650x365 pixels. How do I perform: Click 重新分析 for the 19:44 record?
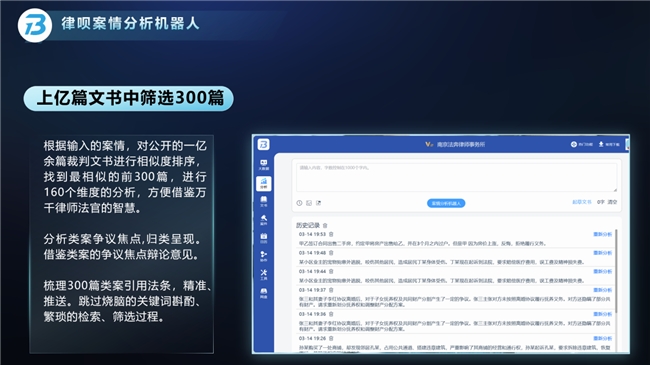(603, 271)
